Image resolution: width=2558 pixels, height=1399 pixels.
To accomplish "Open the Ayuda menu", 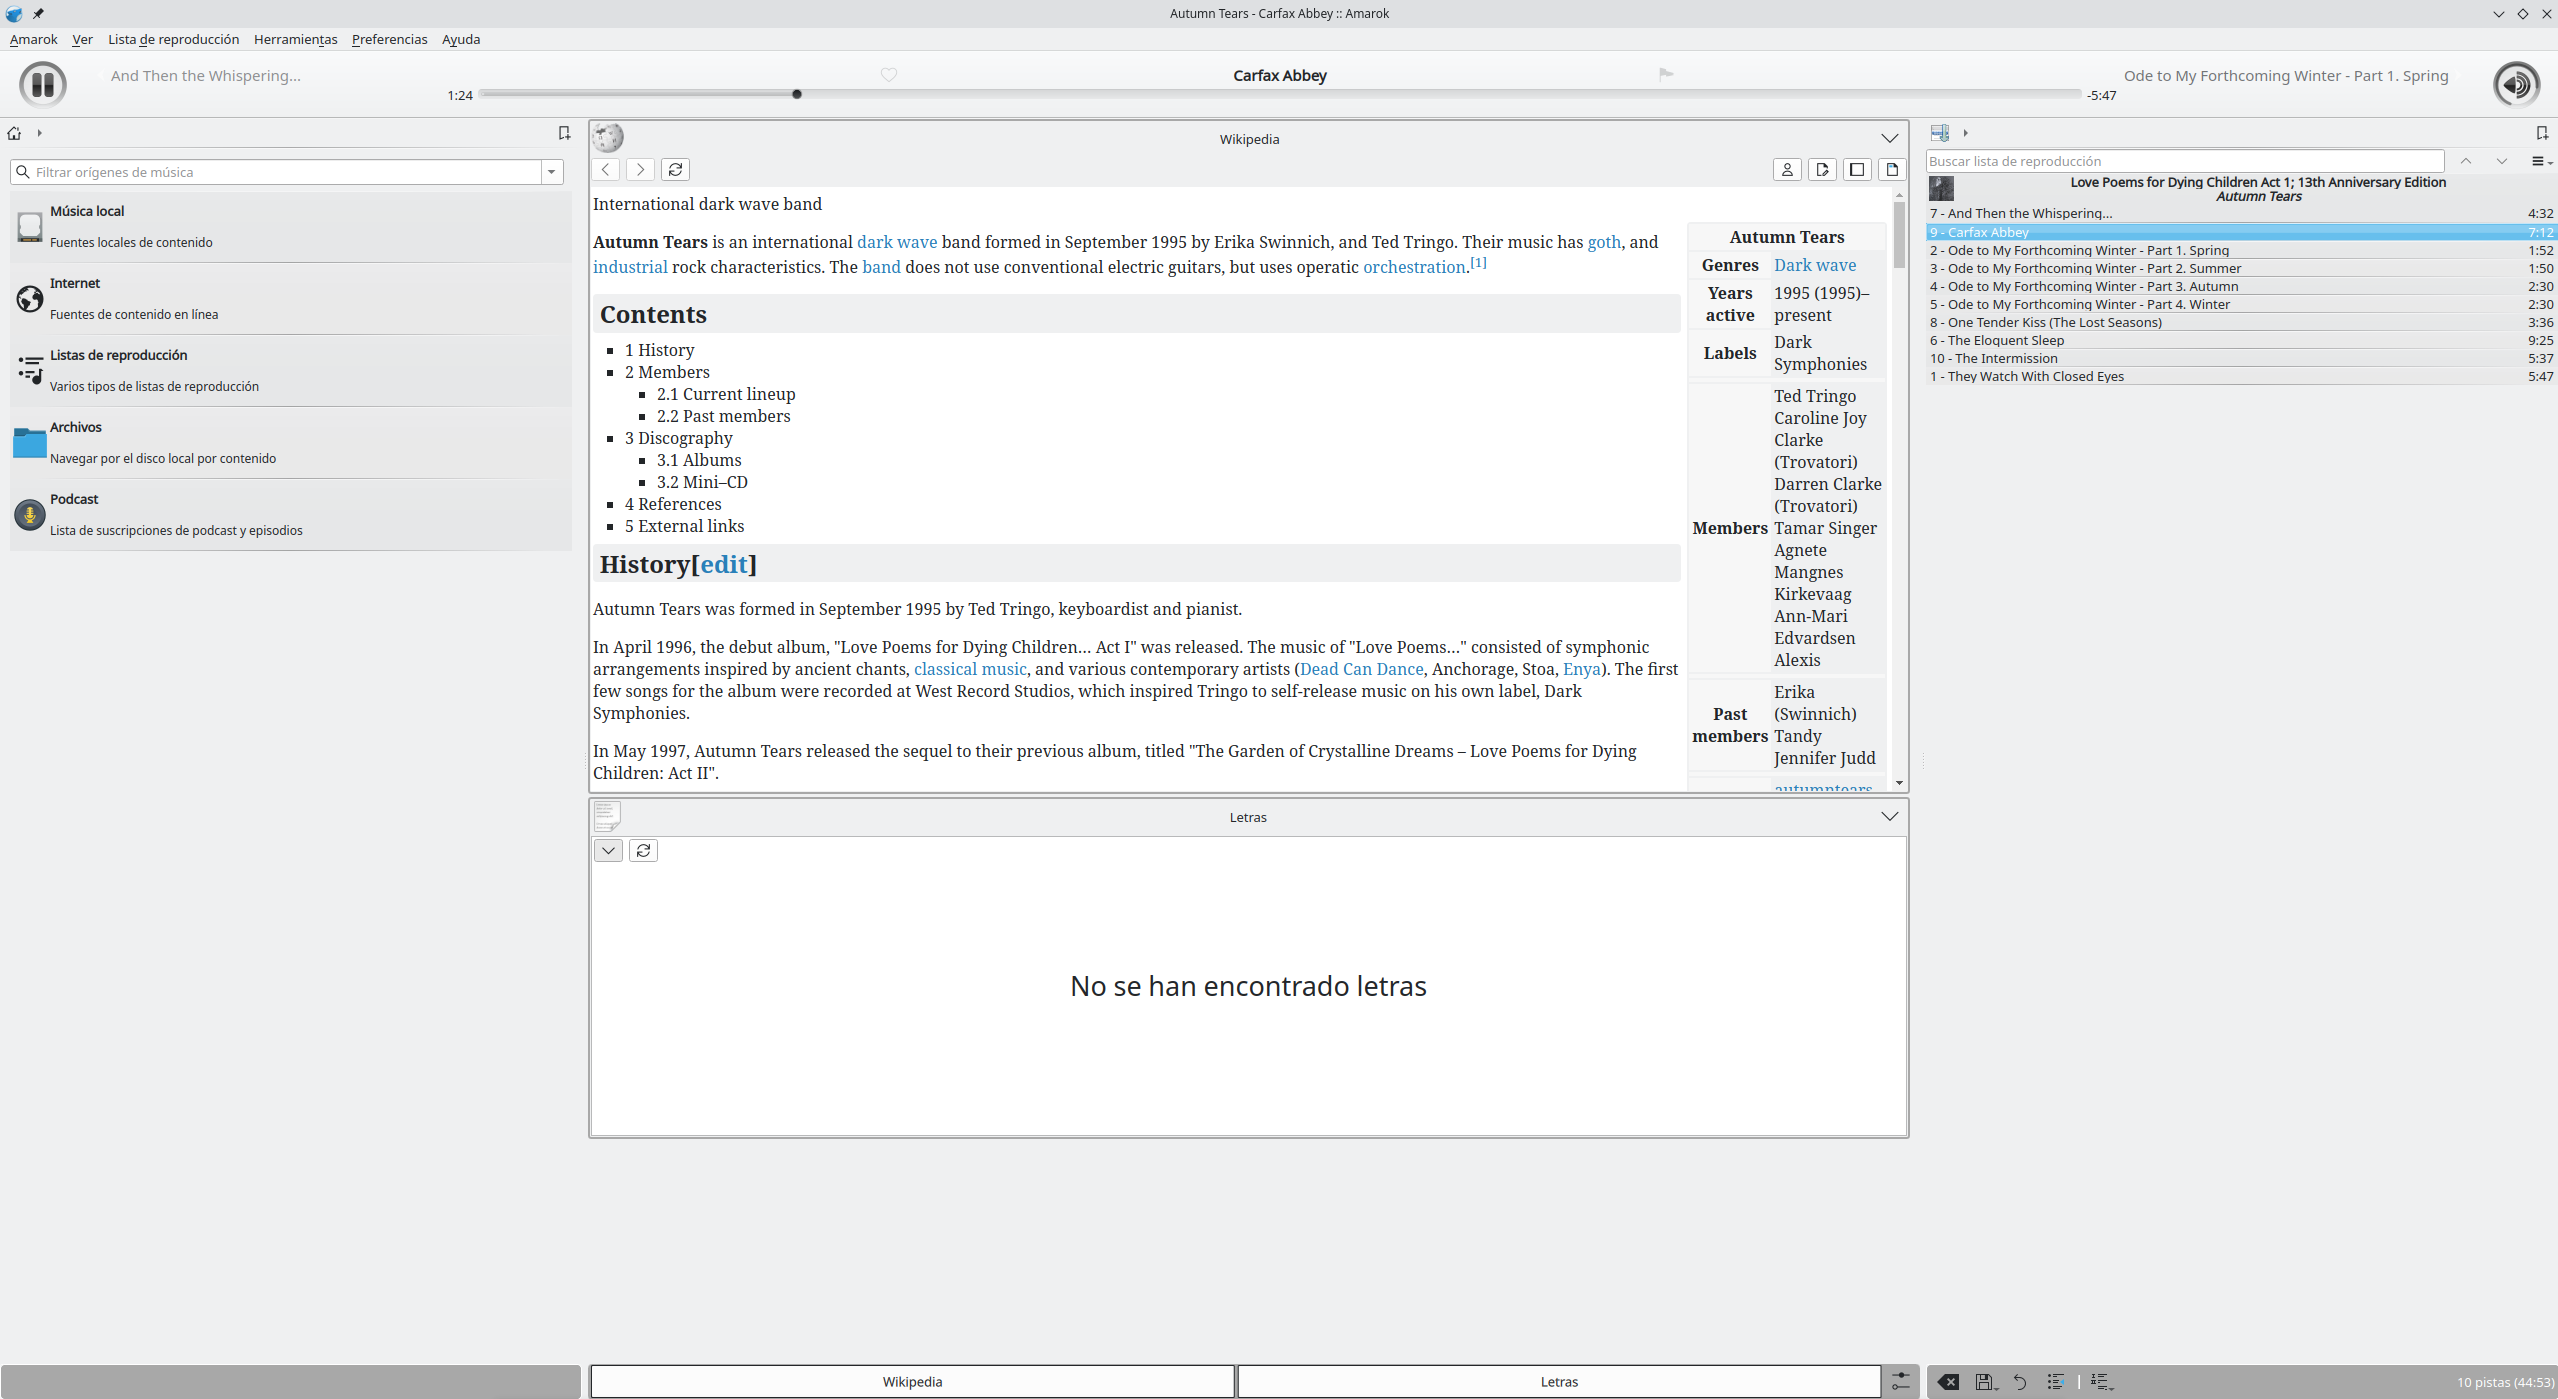I will coord(461,39).
